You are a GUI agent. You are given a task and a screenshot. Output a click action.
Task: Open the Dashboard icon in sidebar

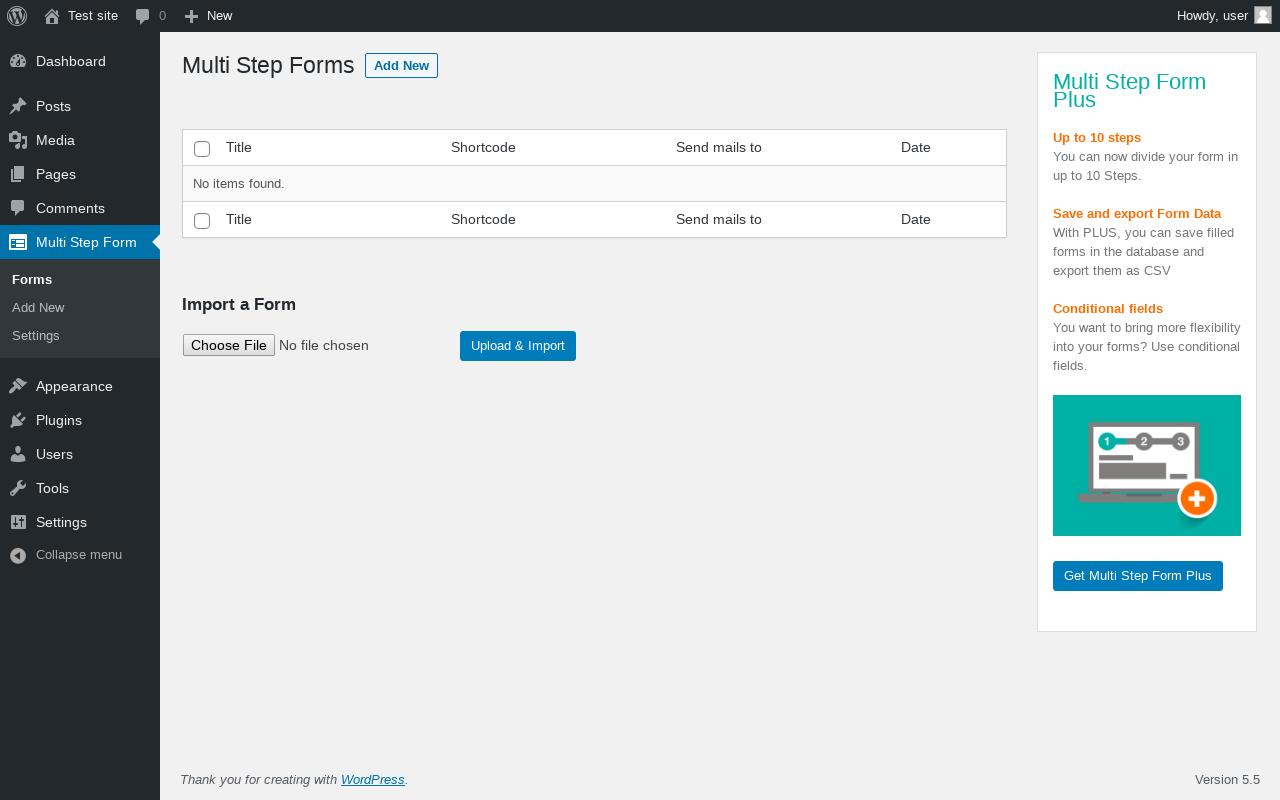18,61
